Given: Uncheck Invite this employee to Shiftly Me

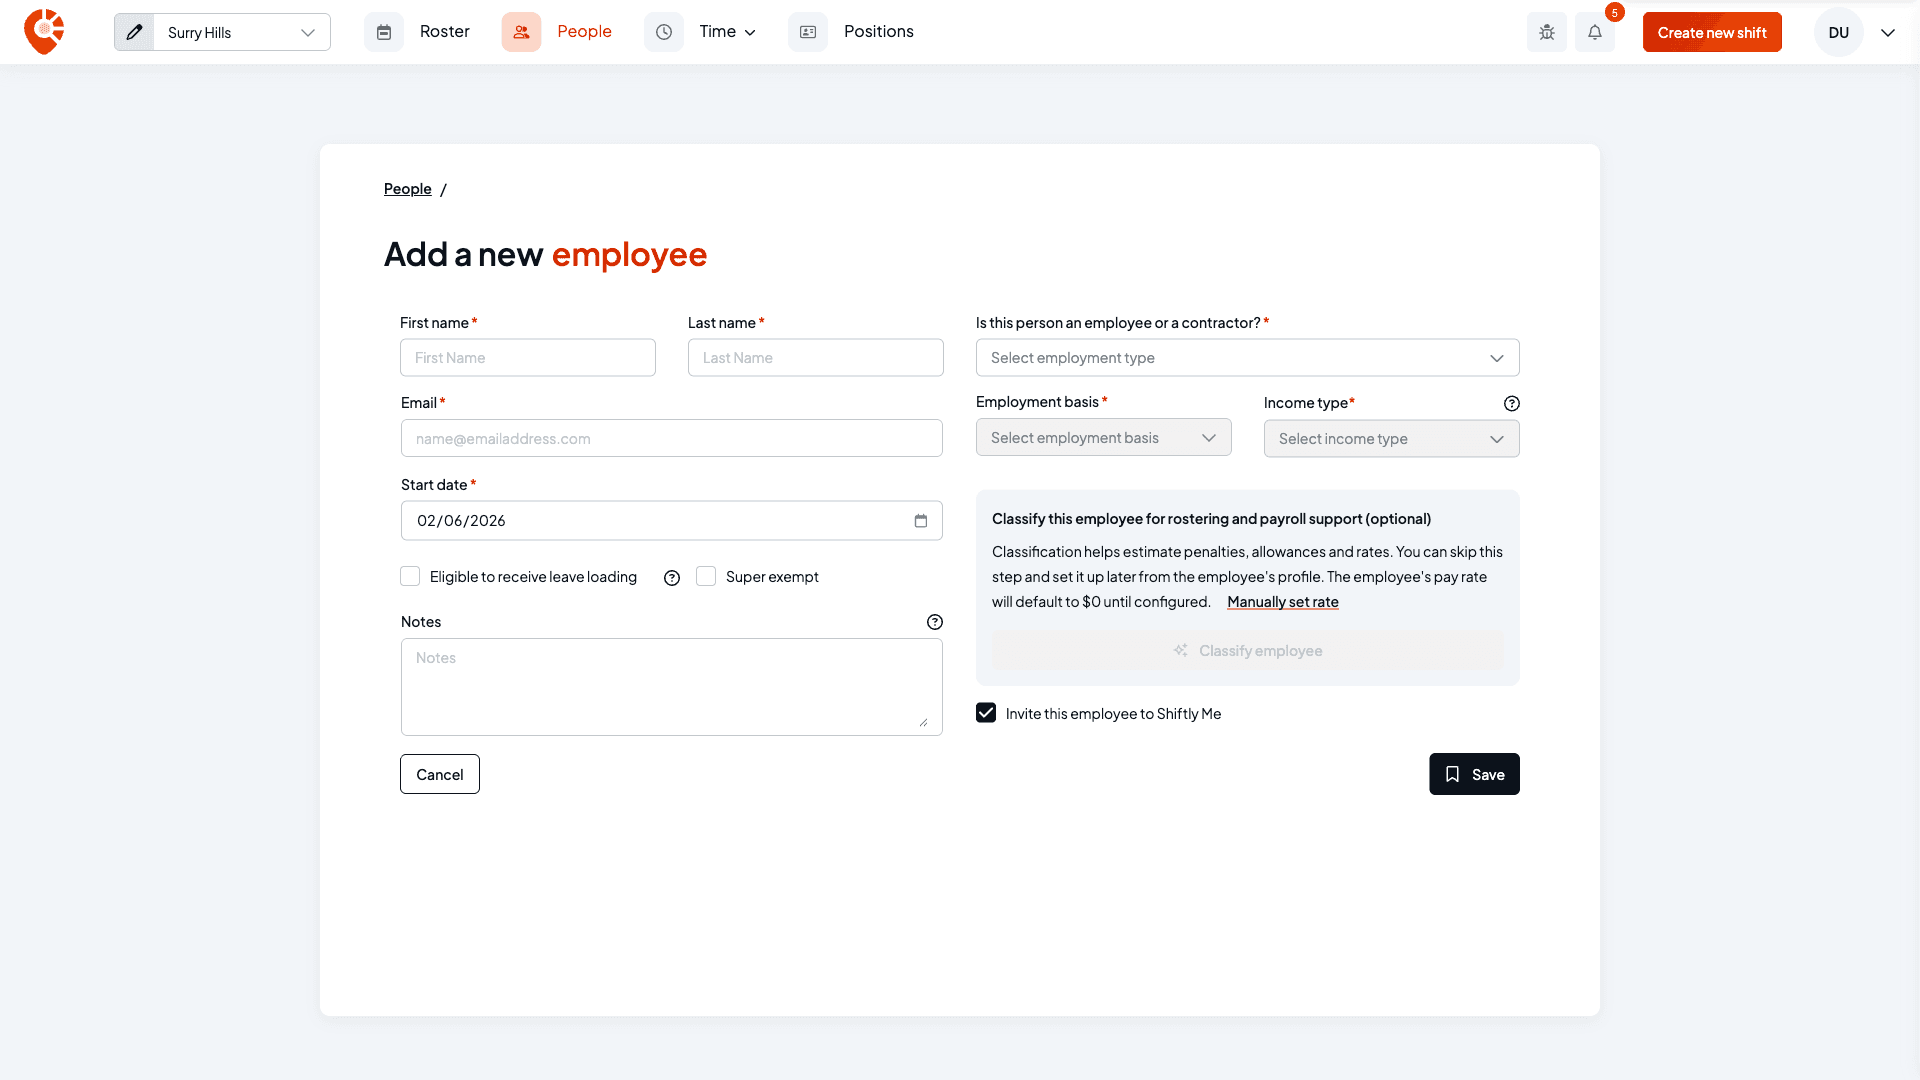Looking at the screenshot, I should tap(986, 713).
